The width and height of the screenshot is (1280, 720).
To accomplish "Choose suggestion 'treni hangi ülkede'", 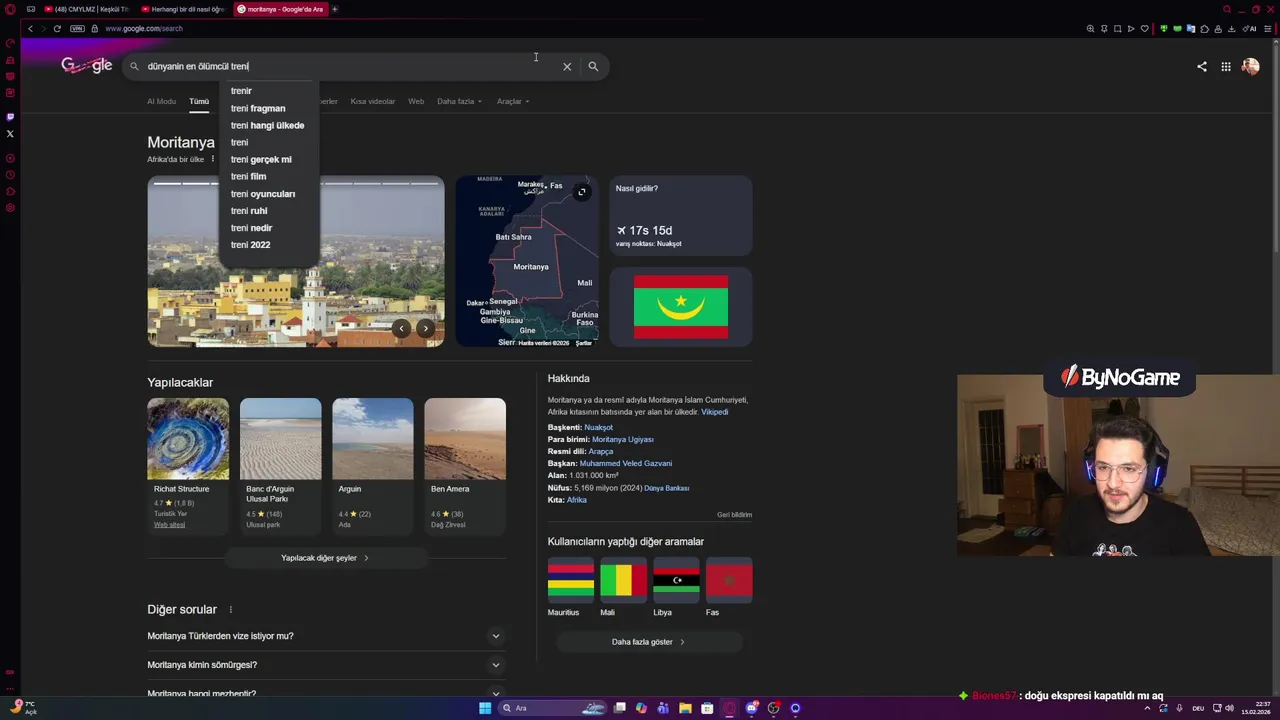I will click(267, 125).
